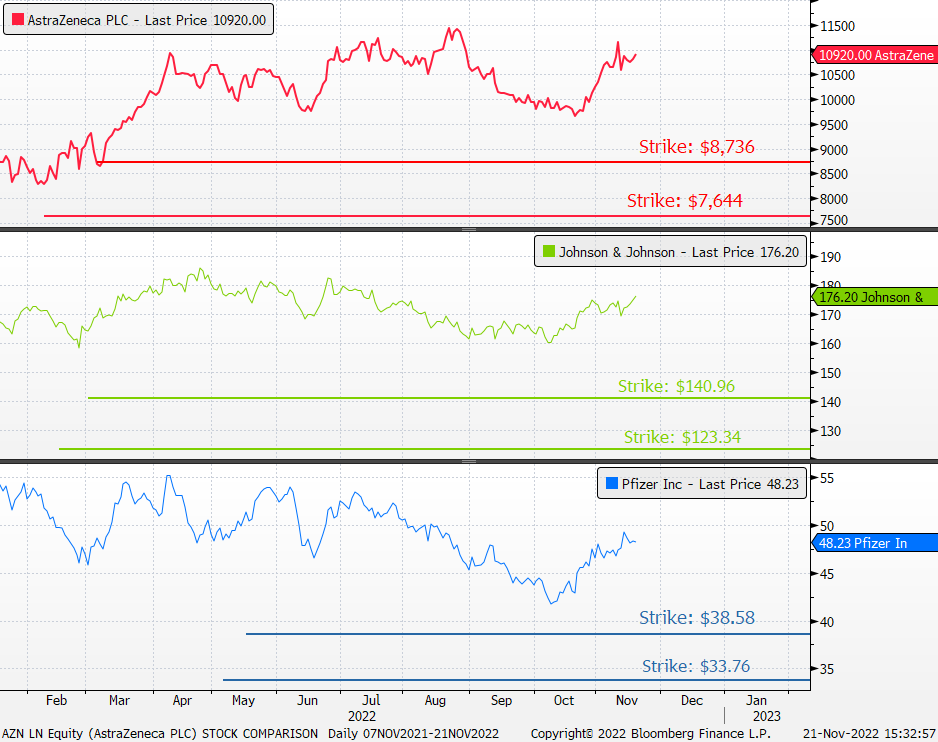Click the Strike: $33.76 label
This screenshot has width=938, height=742.
[x=696, y=666]
